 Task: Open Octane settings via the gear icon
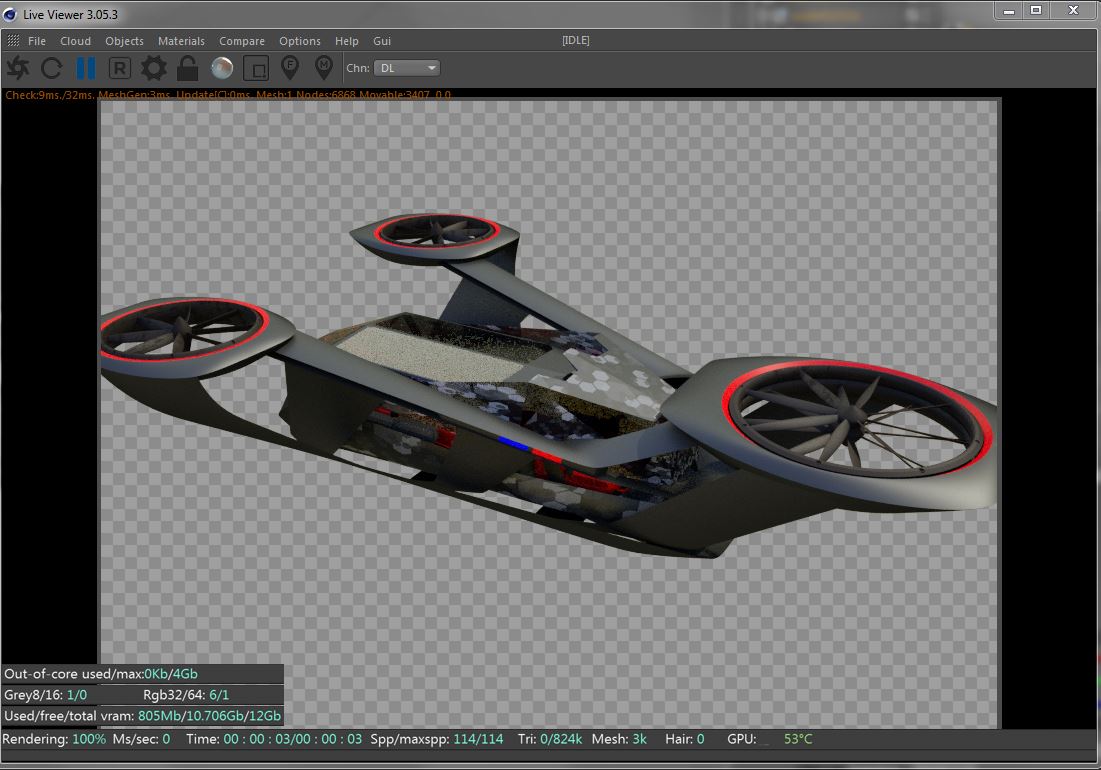click(154, 68)
